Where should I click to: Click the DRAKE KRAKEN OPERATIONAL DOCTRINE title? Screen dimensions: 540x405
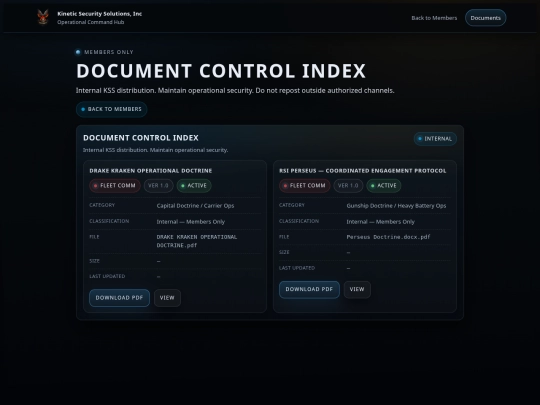coord(150,171)
